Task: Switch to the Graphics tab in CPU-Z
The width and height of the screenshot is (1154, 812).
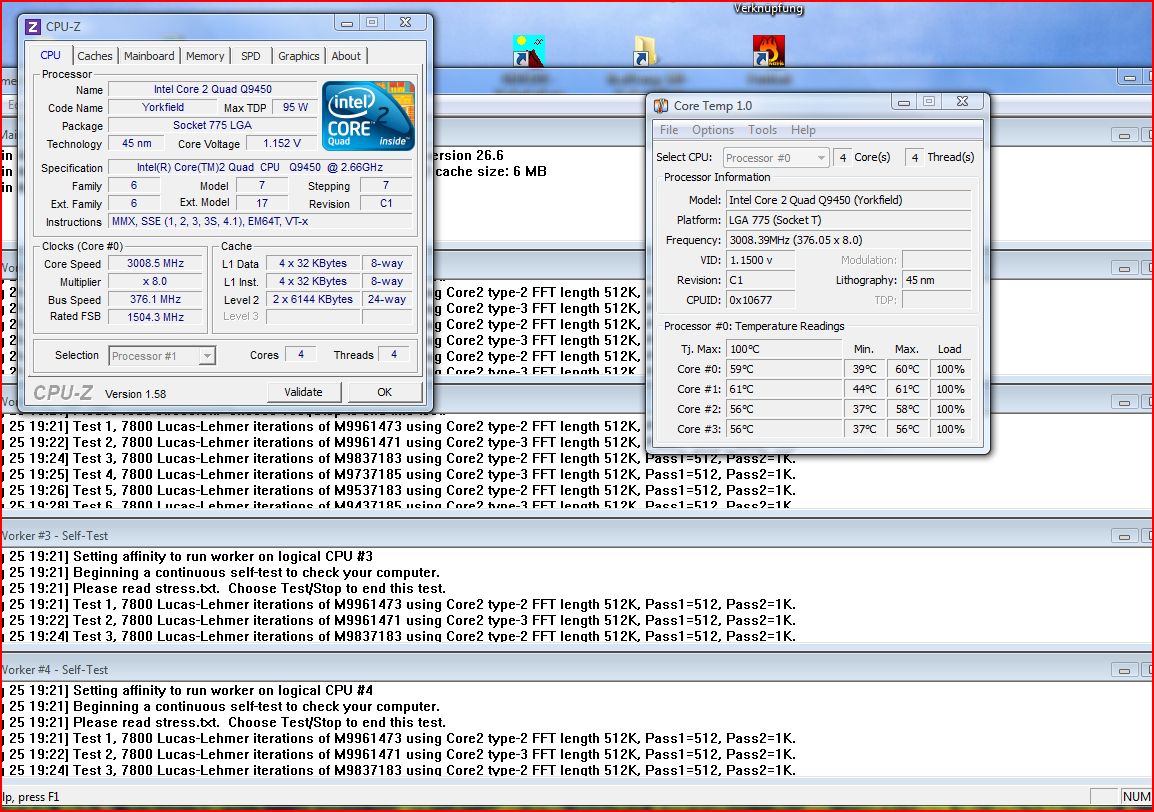Action: click(x=299, y=56)
